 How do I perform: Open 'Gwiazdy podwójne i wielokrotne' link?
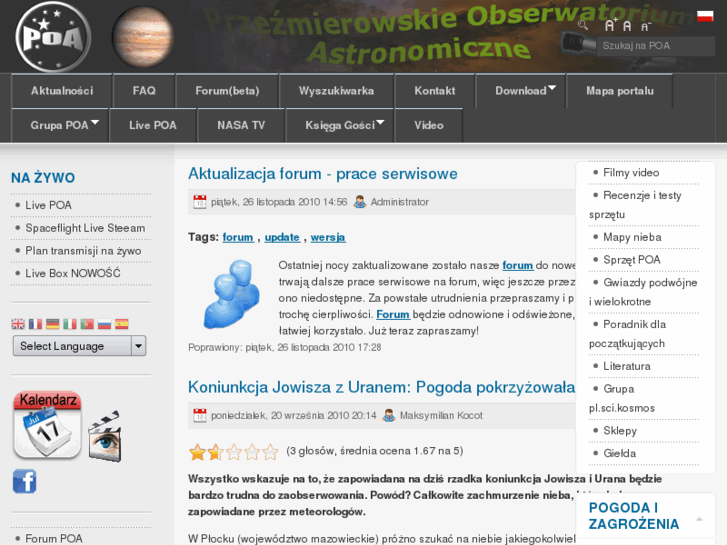pos(644,292)
